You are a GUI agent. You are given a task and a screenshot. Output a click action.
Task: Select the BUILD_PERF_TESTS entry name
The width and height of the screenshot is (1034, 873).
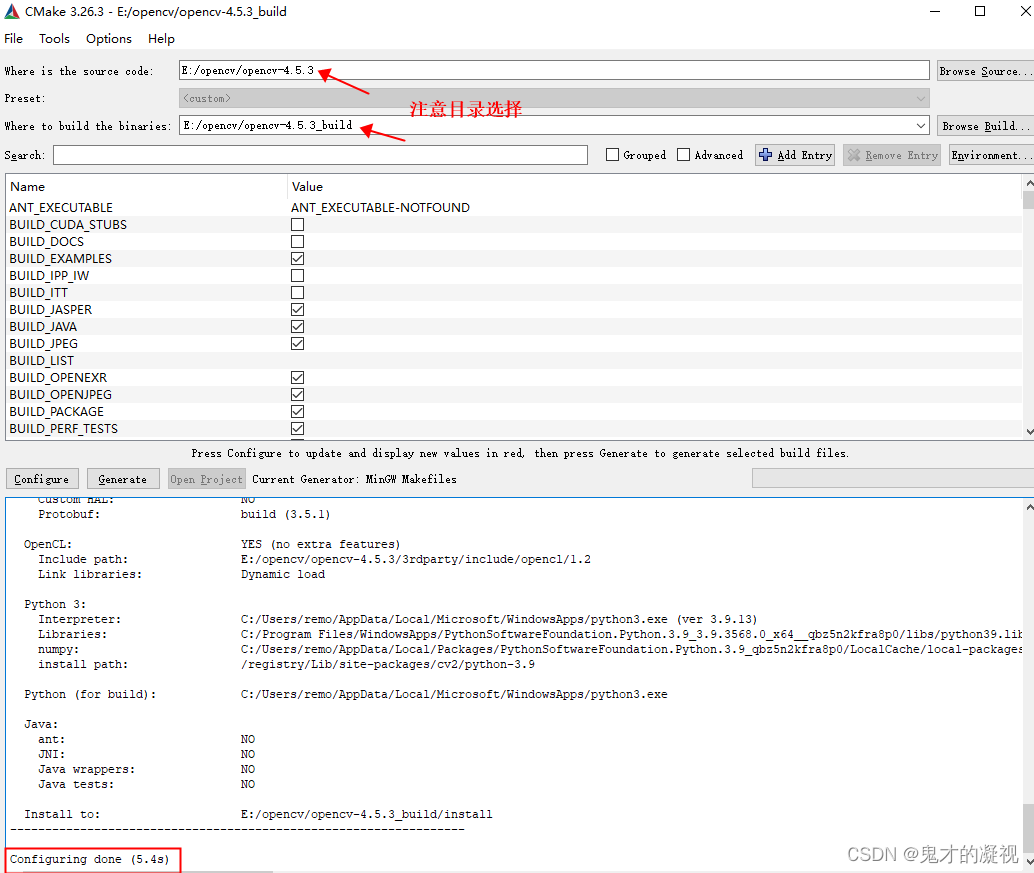click(x=63, y=429)
